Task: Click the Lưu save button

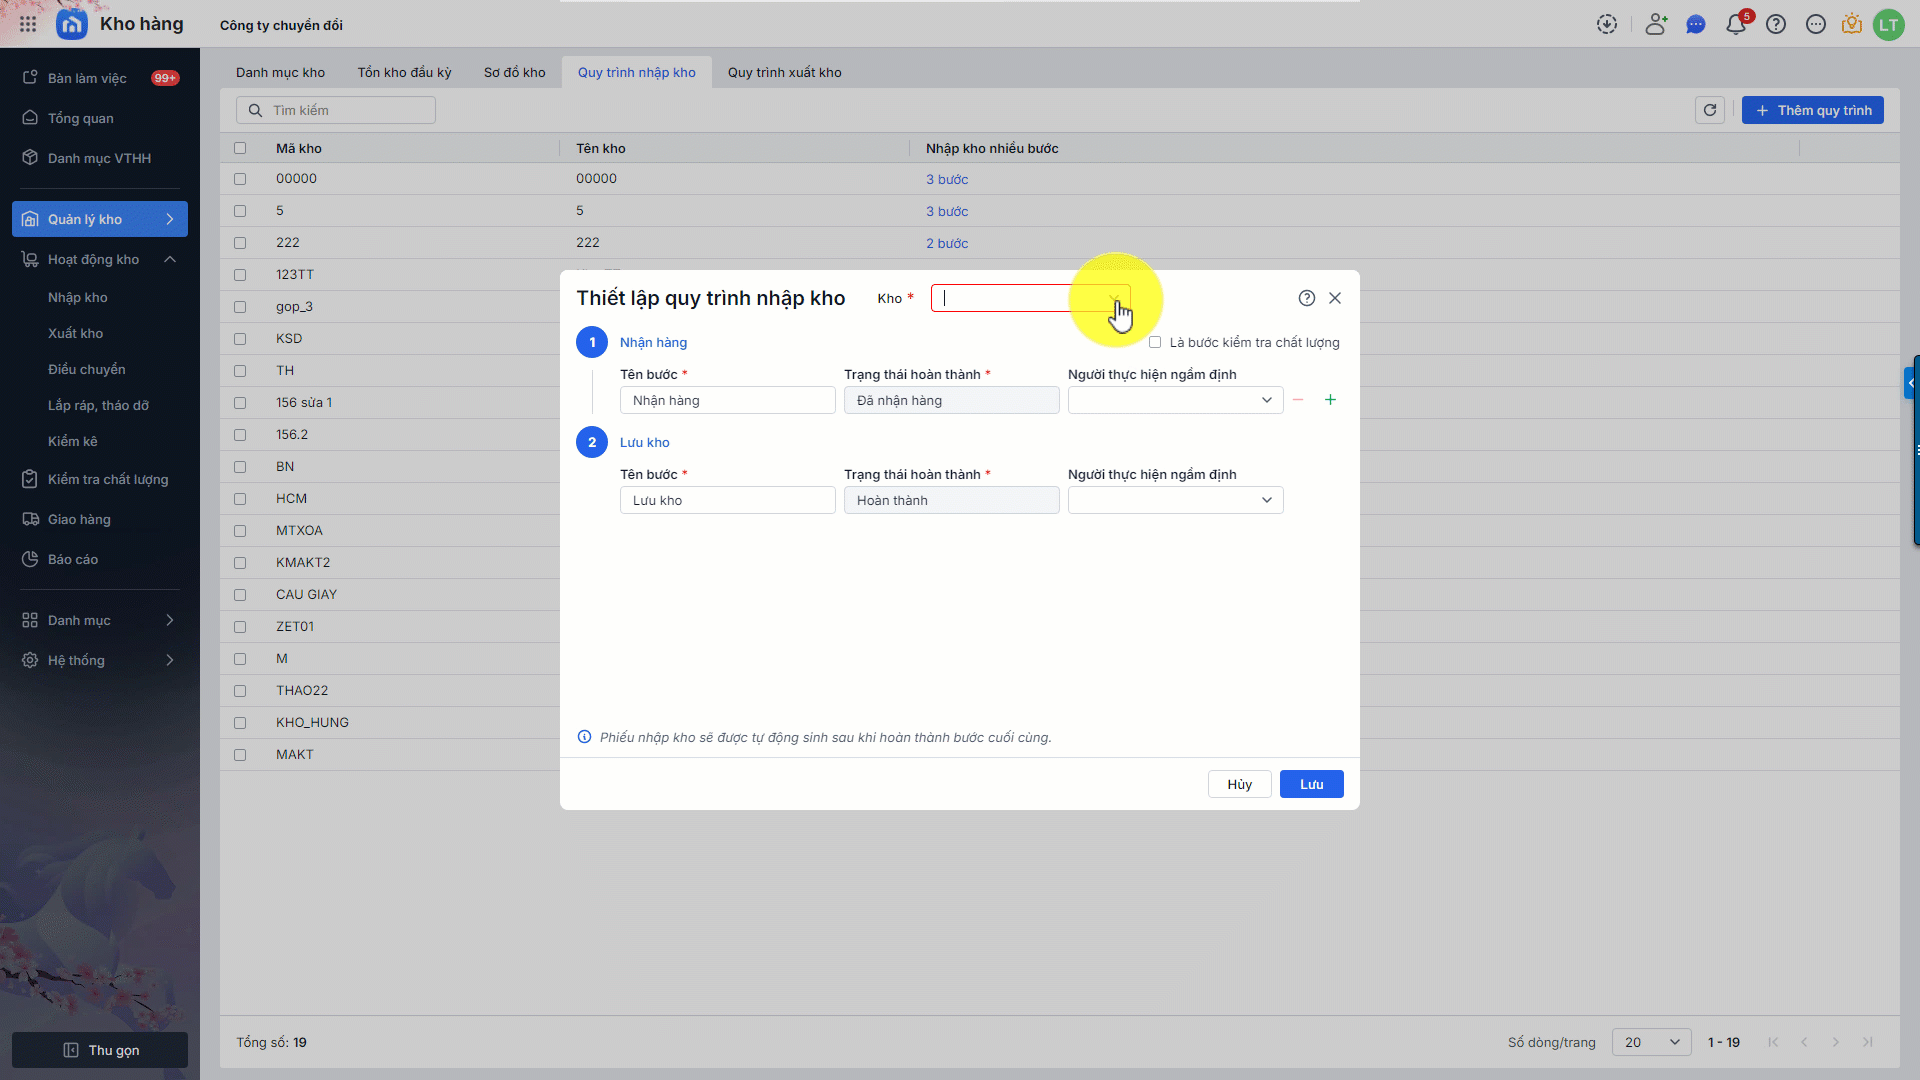Action: [1311, 784]
